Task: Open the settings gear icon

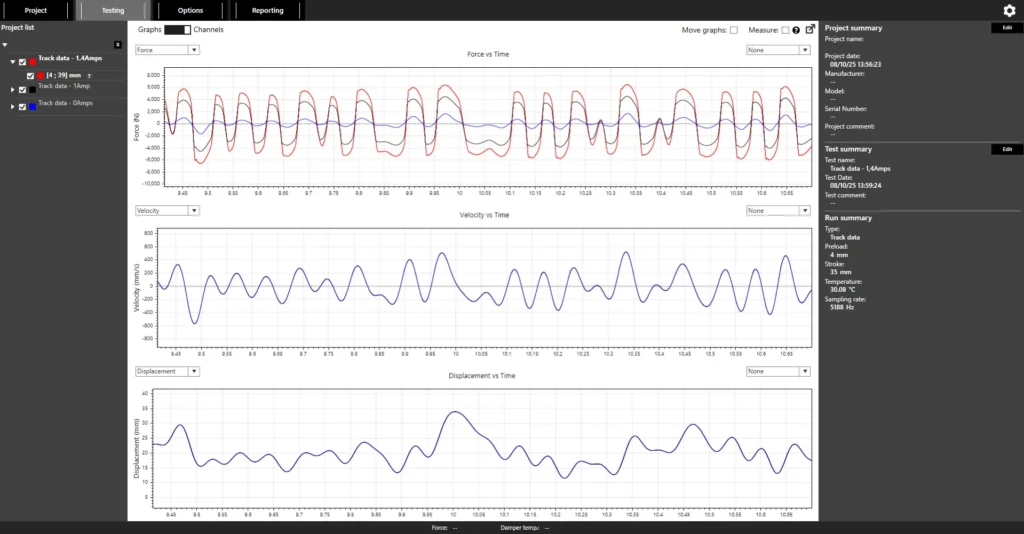Action: tap(1009, 10)
